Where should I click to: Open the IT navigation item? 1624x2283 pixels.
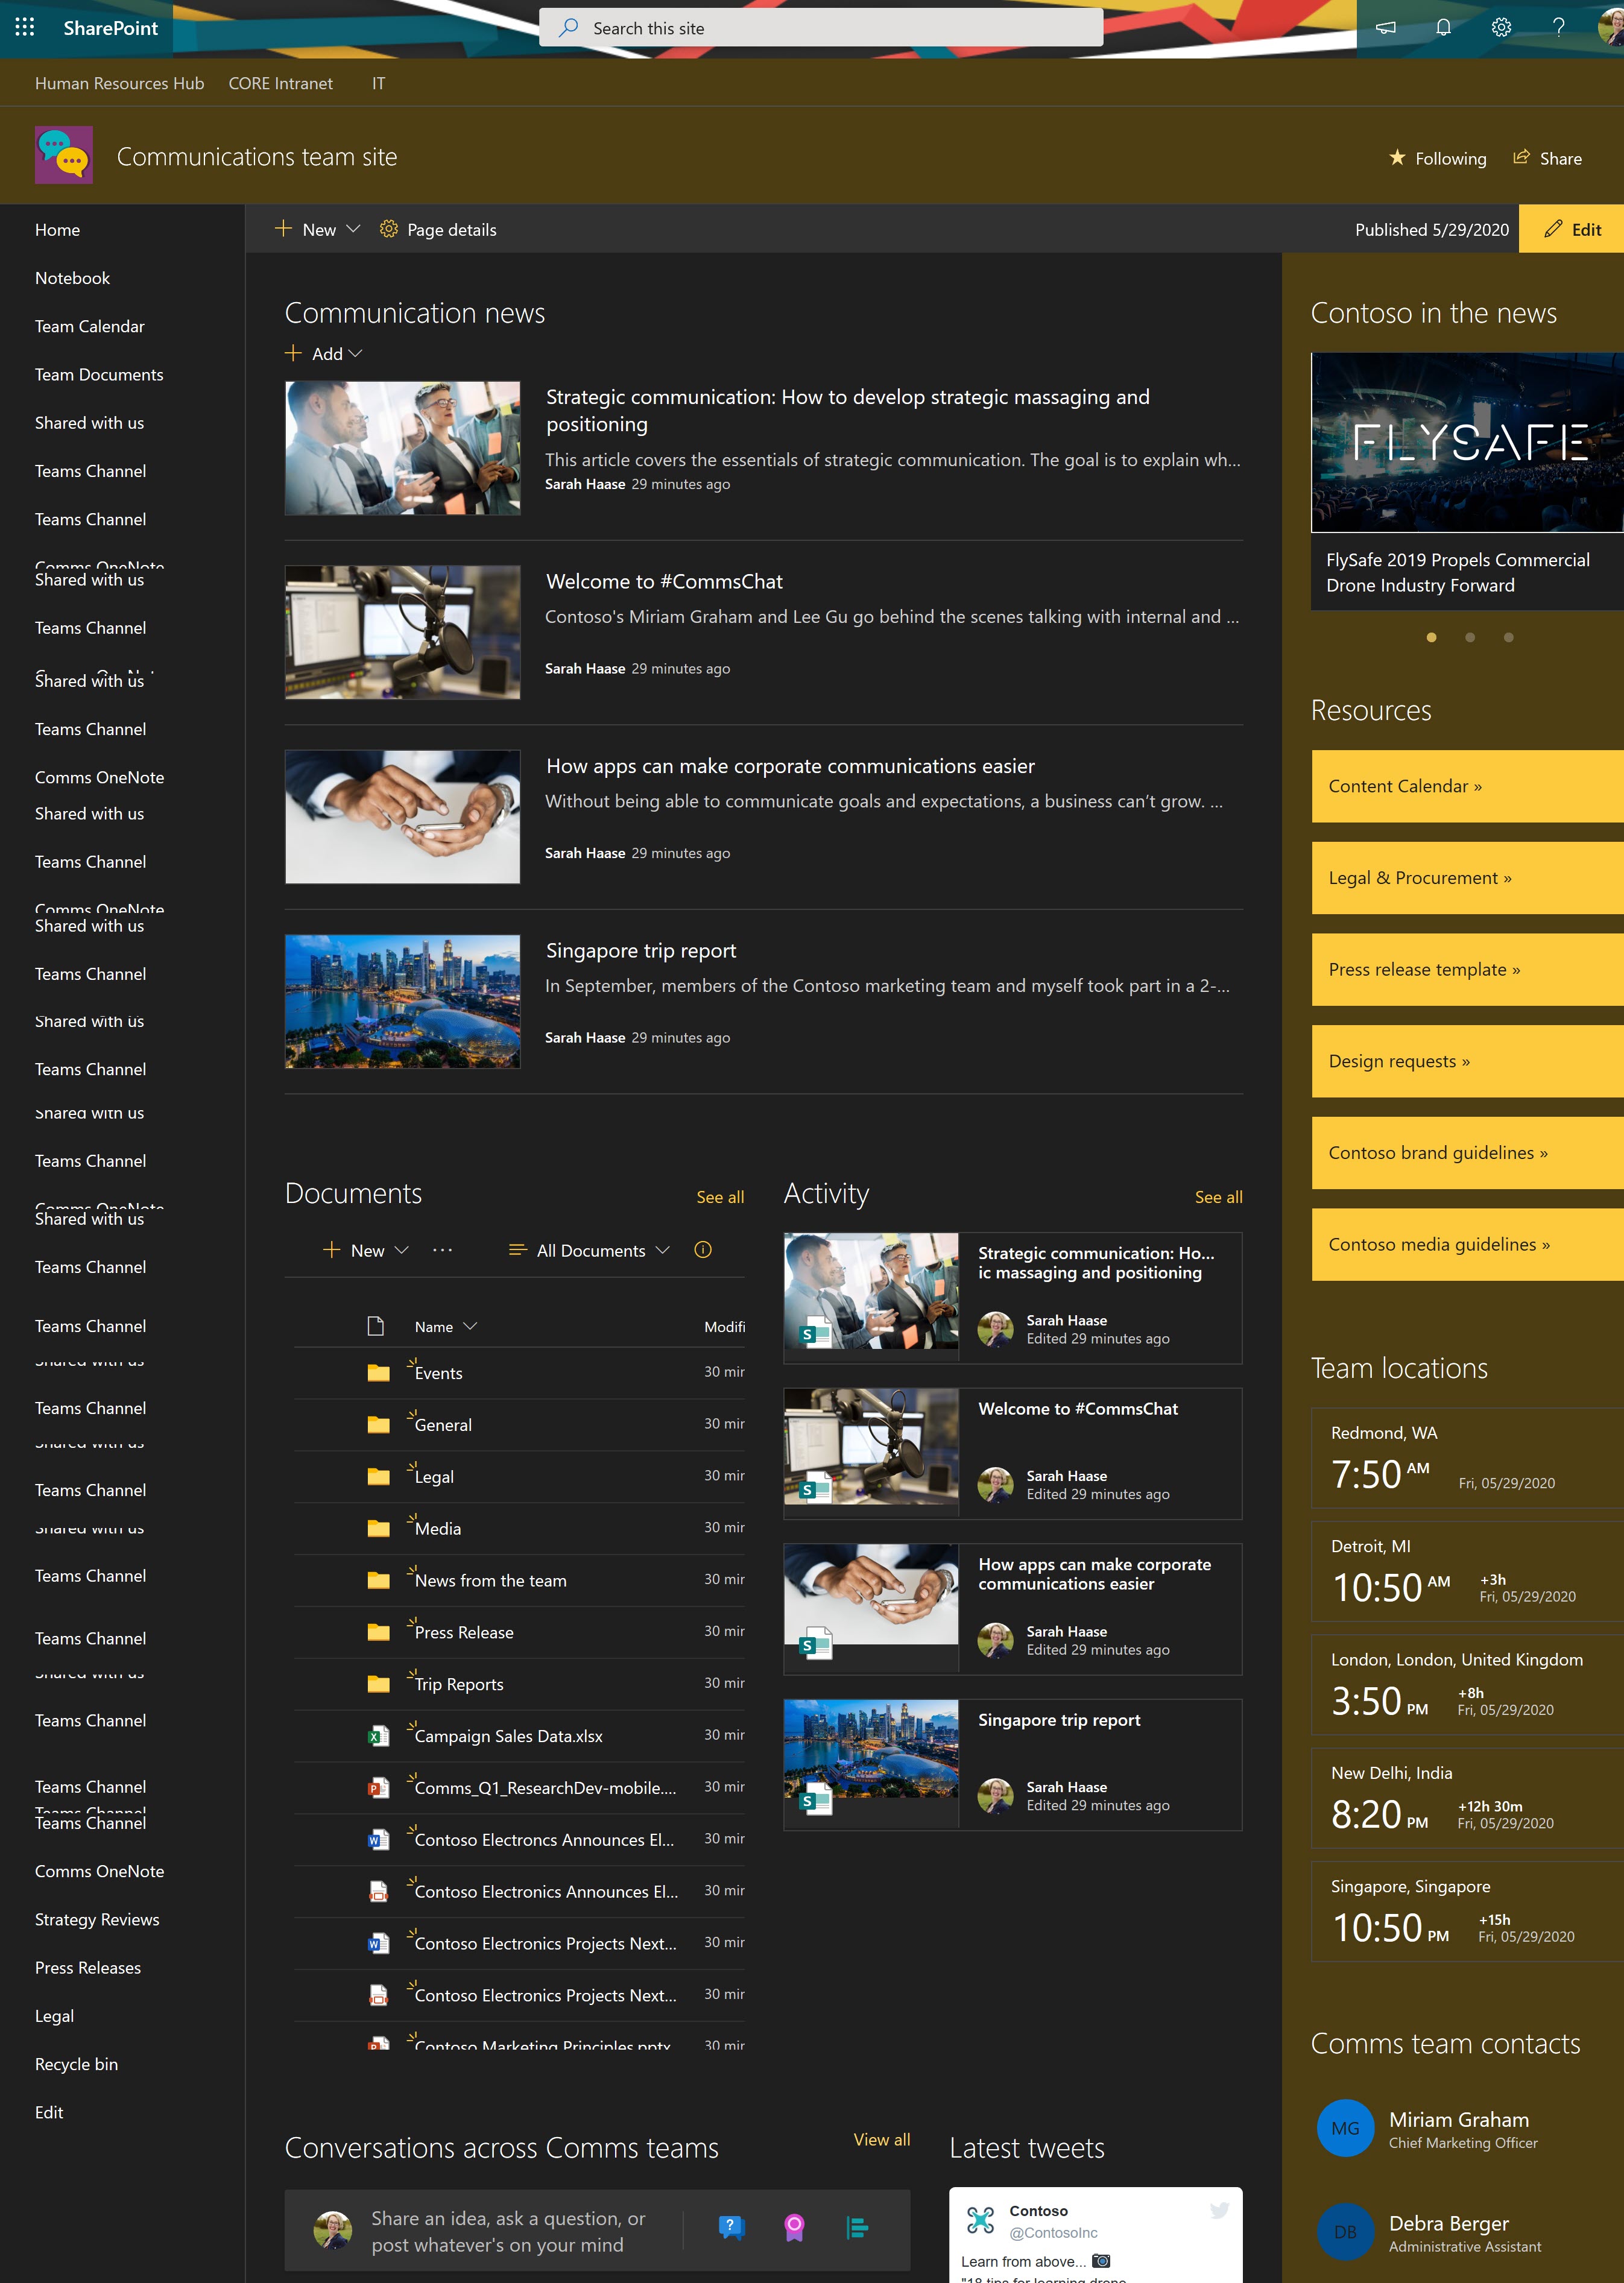[x=377, y=83]
